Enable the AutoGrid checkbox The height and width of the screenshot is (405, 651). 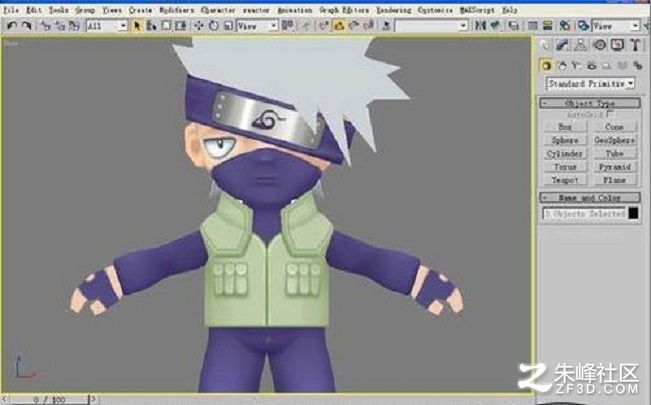[609, 113]
